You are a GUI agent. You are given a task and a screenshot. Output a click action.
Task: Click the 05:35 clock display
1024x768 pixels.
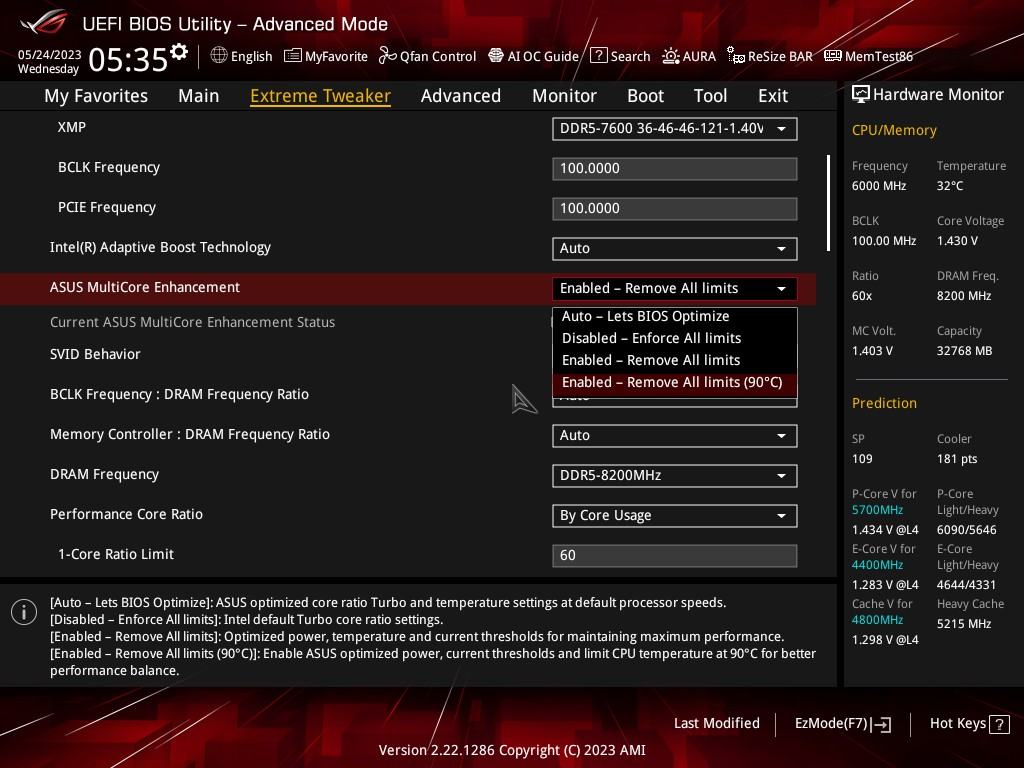tap(128, 60)
